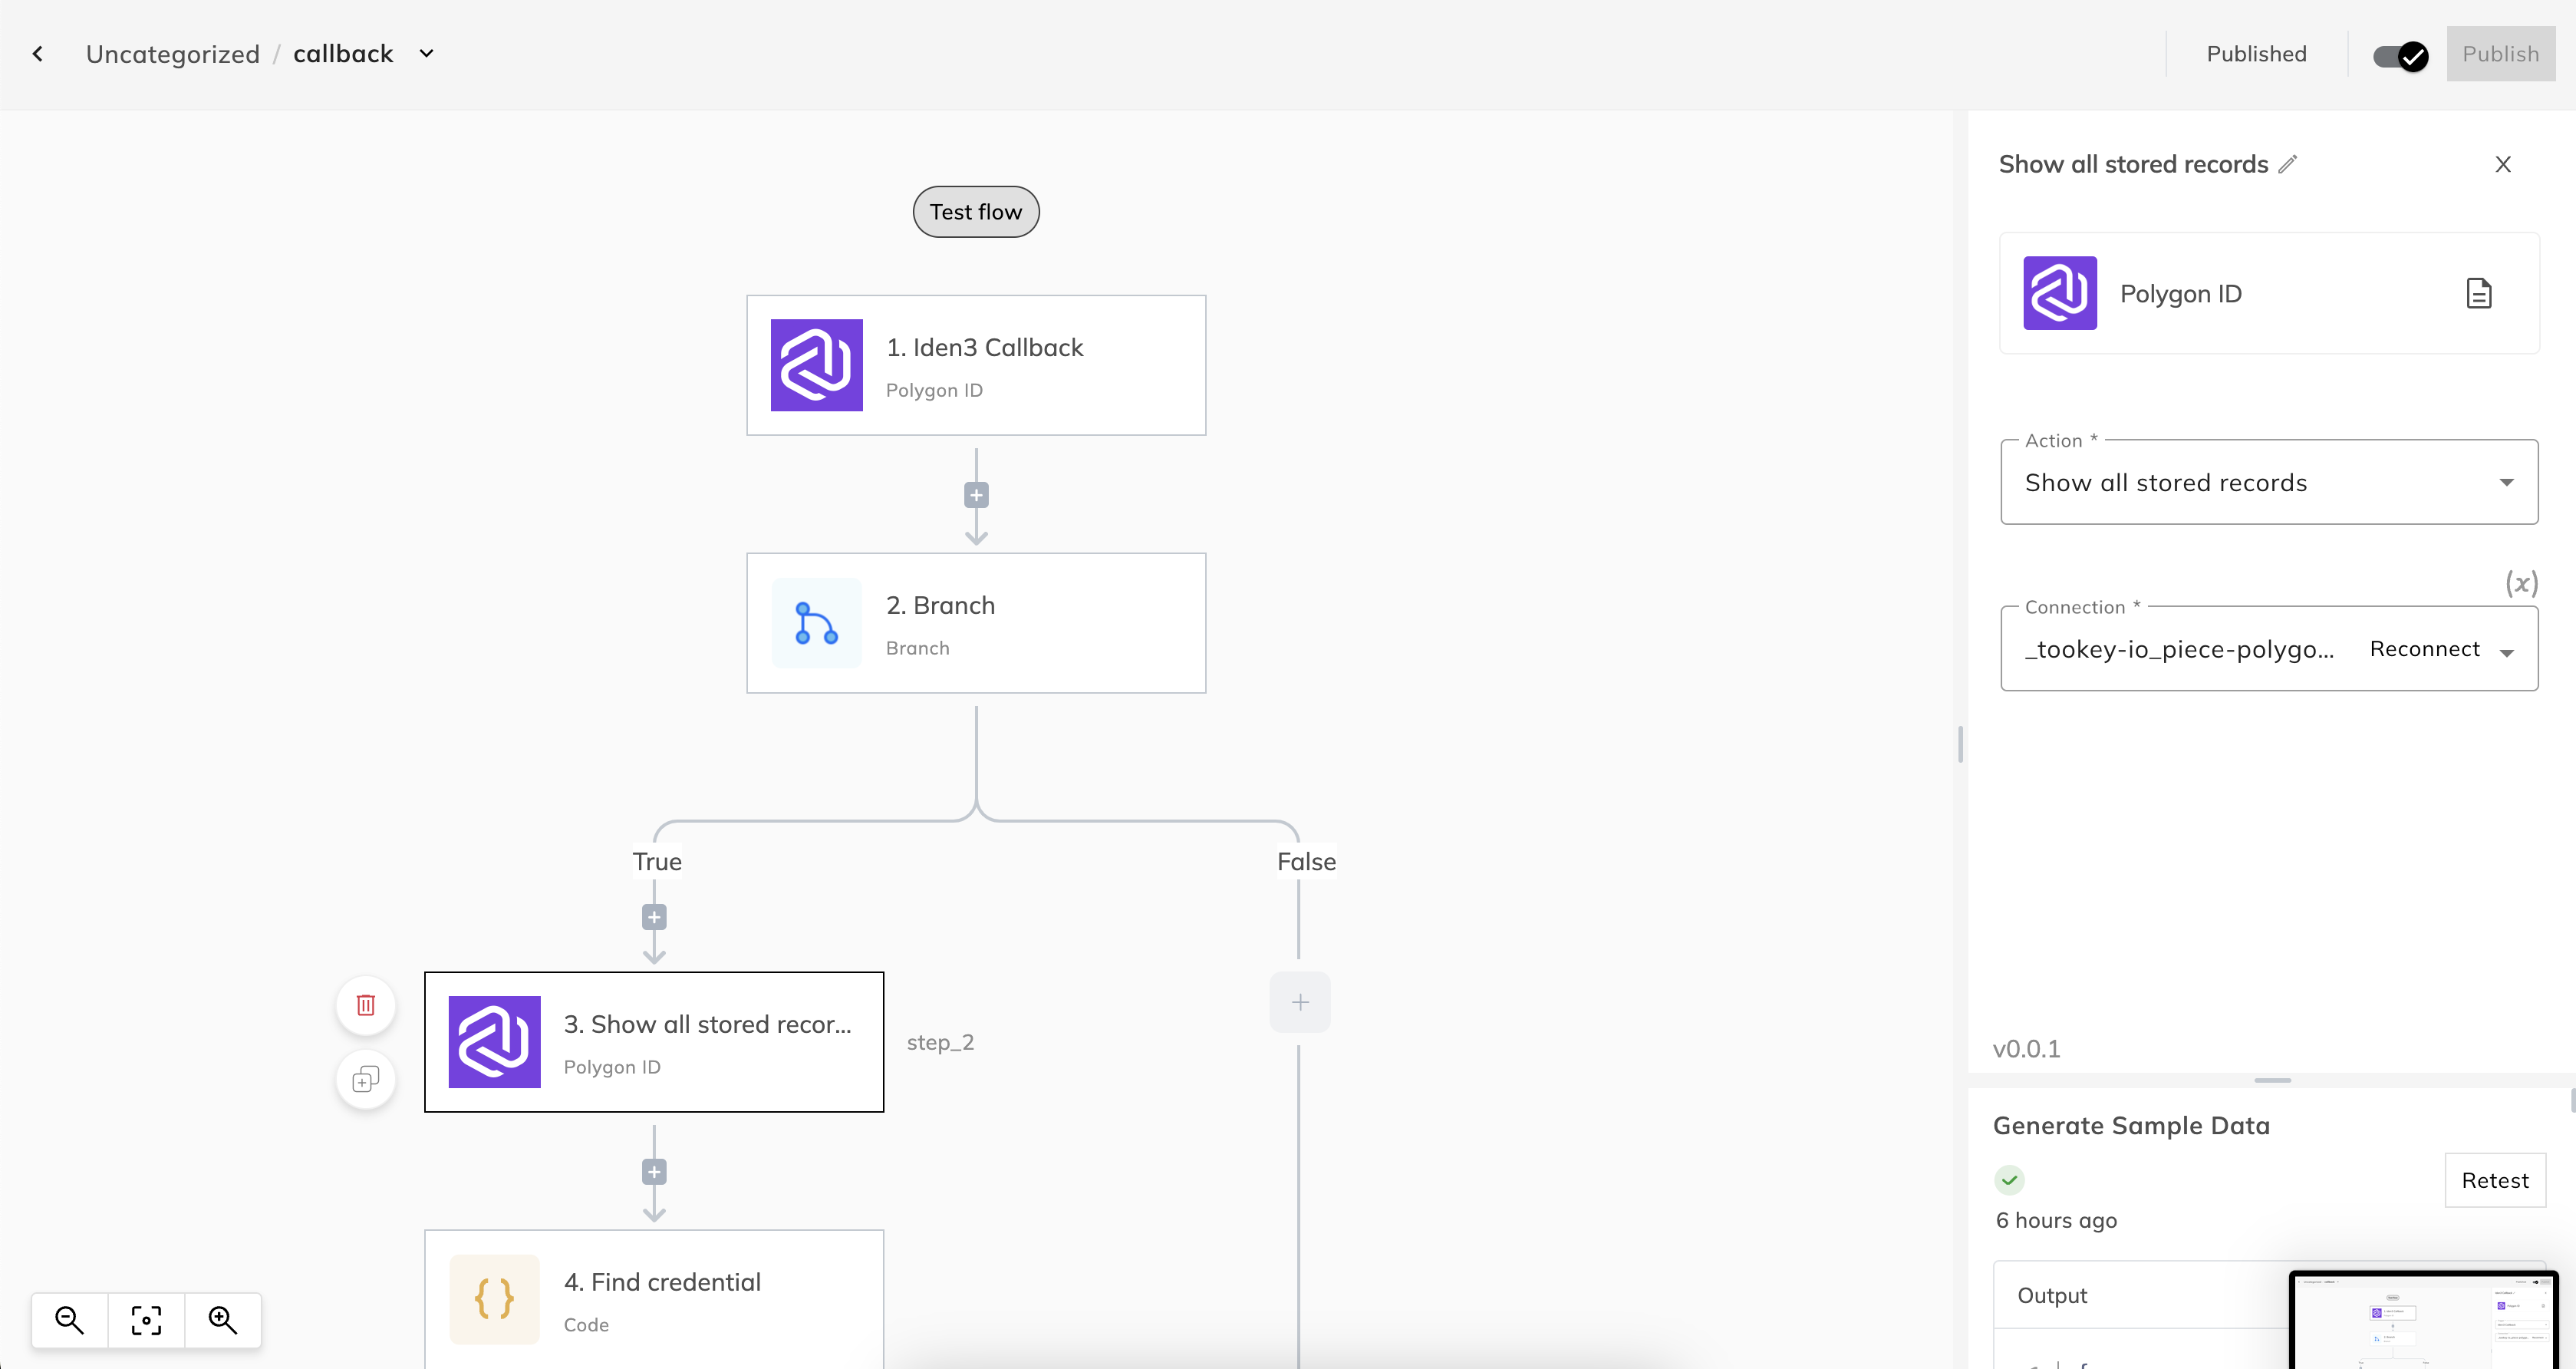This screenshot has height=1369, width=2576.
Task: Toggle the flow published switch
Action: (x=2400, y=56)
